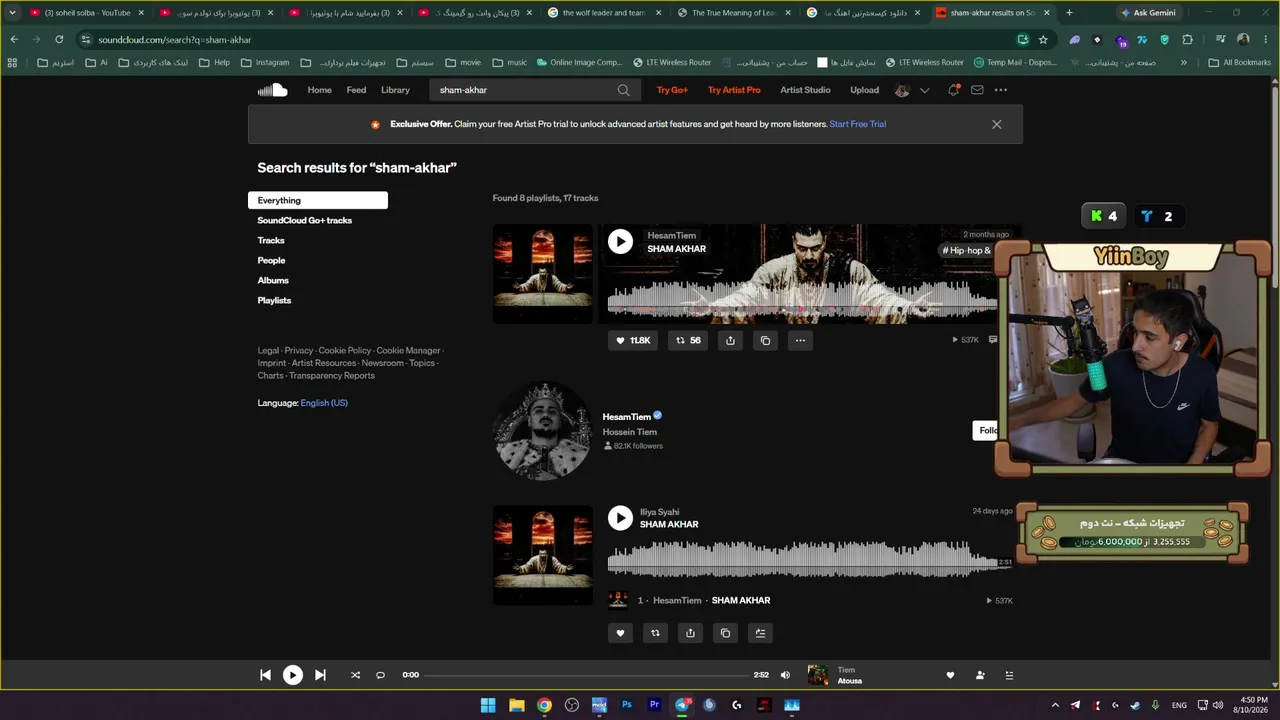Mute the volume in player bar
Screen dimensions: 1280x720
(x=785, y=675)
